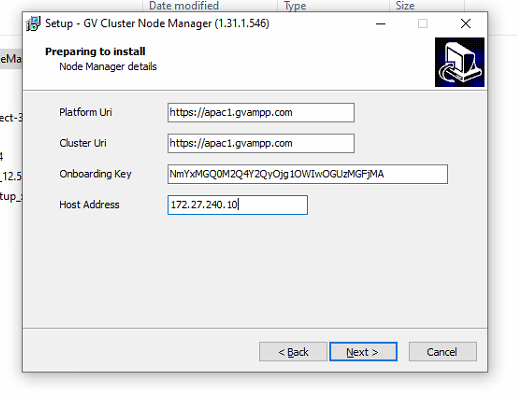Click into the Onboarding Key field

click(x=308, y=174)
